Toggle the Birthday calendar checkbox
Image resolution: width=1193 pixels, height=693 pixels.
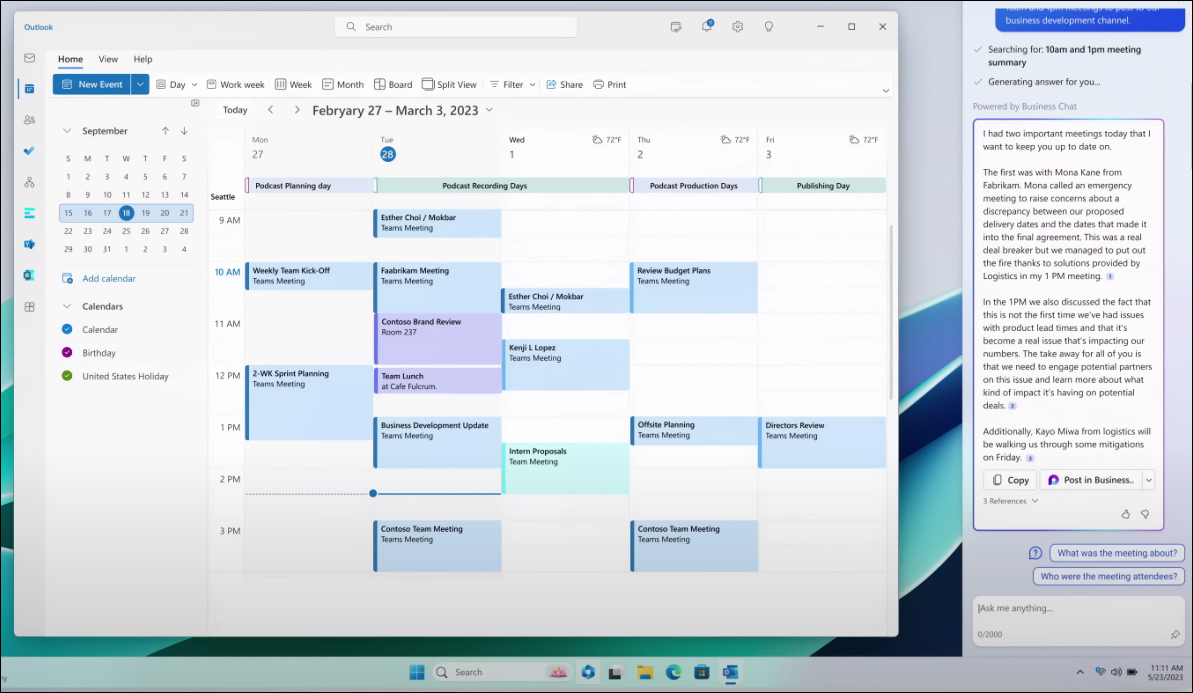pos(67,352)
